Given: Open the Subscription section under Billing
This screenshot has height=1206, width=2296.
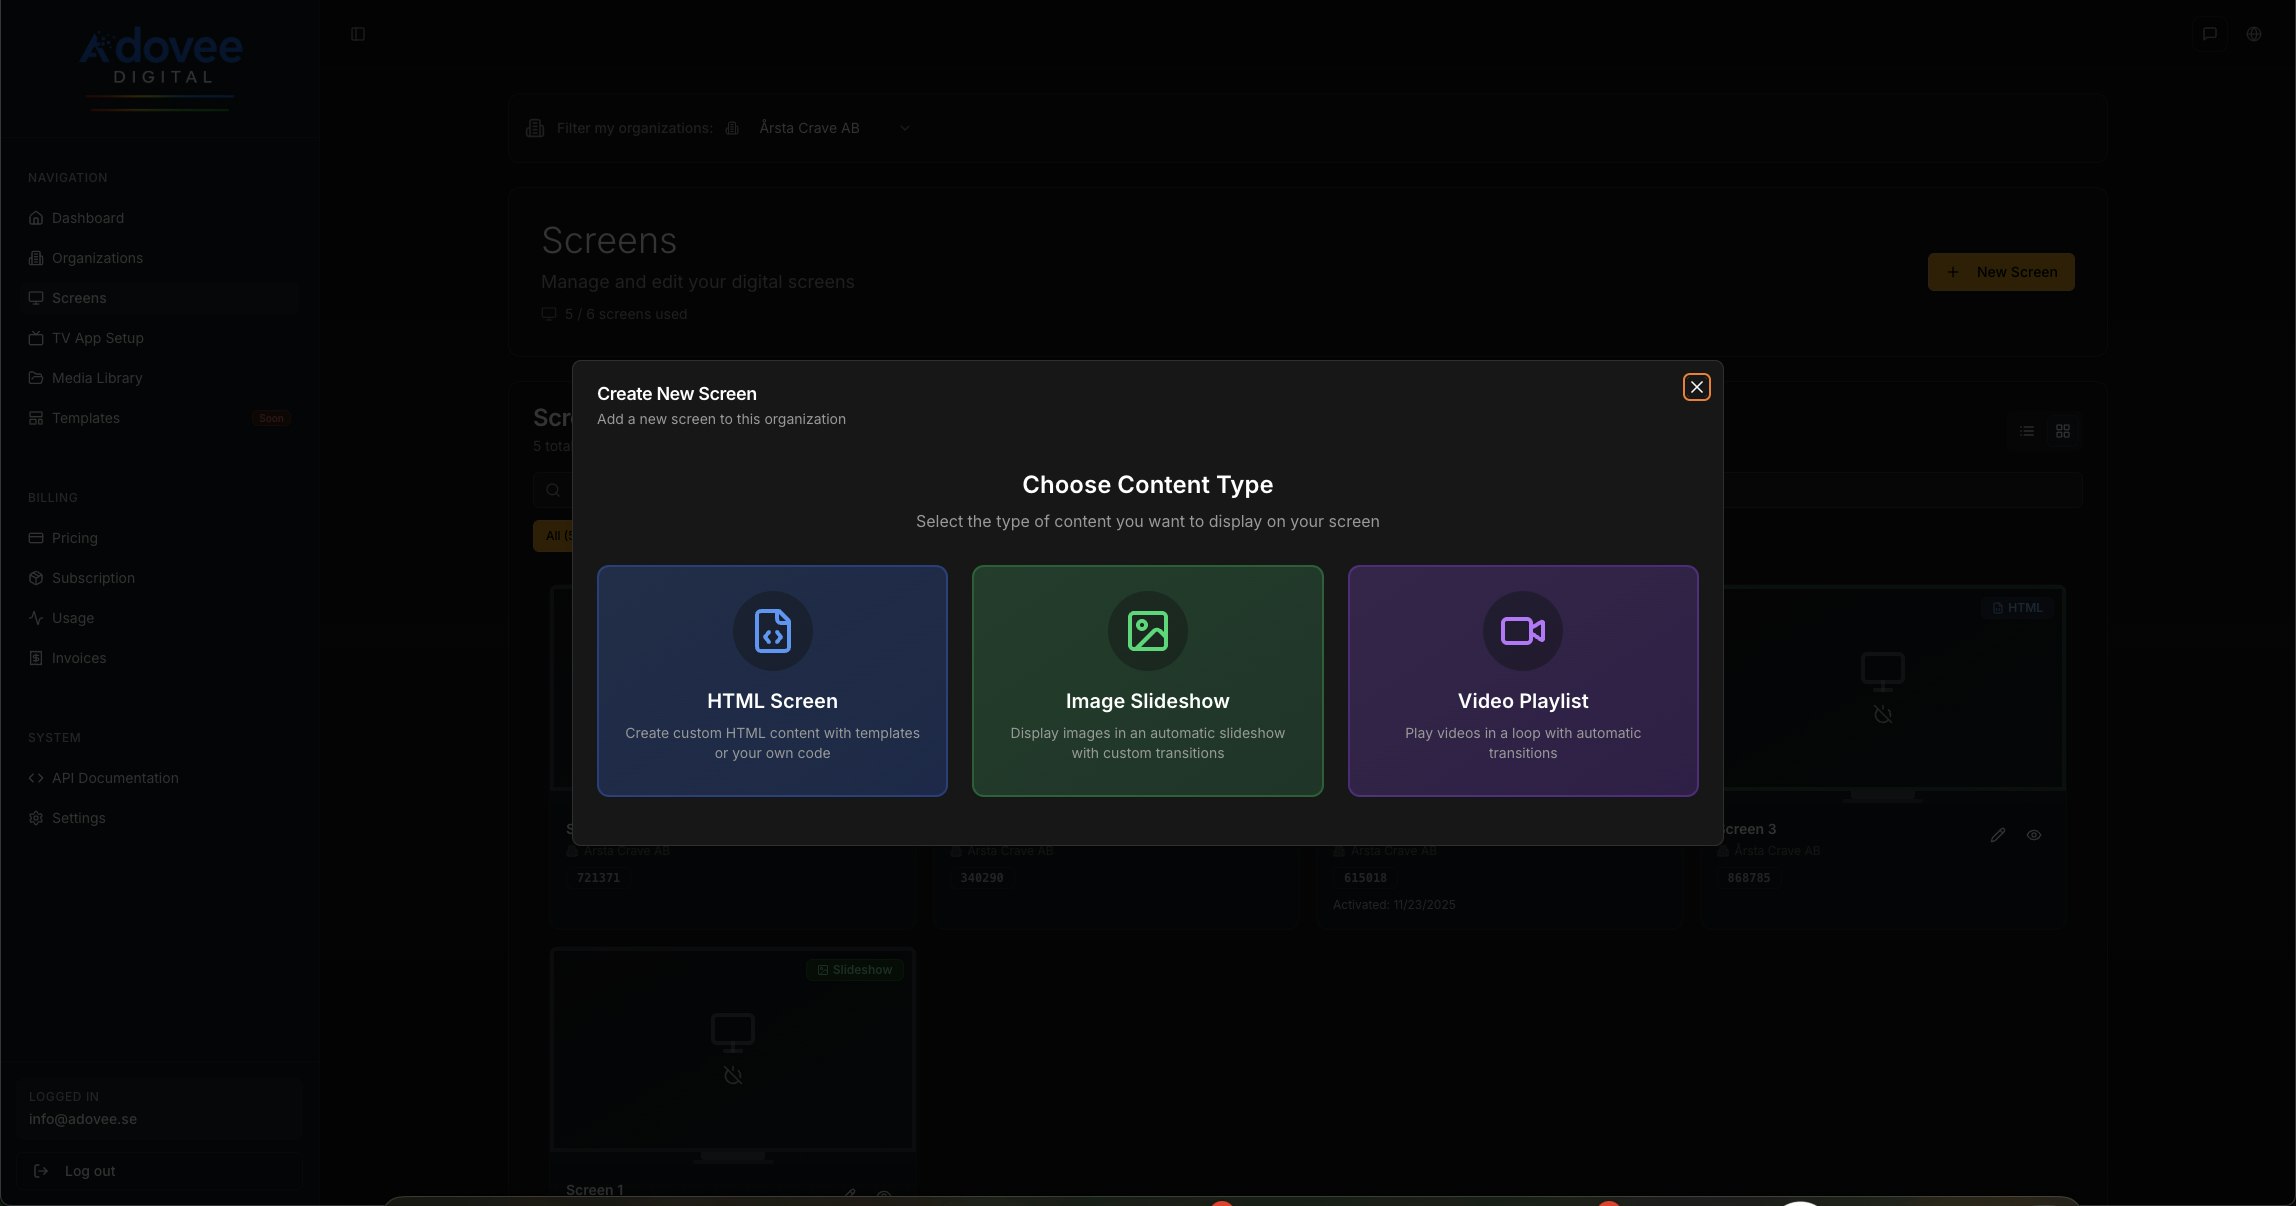Looking at the screenshot, I should (93, 578).
